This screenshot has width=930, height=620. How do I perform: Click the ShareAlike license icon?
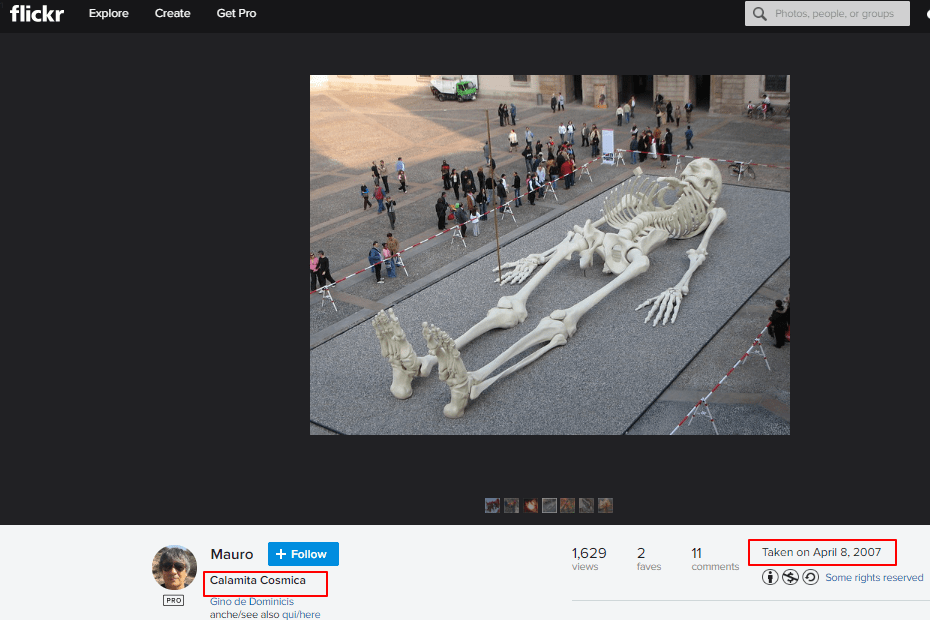click(810, 577)
